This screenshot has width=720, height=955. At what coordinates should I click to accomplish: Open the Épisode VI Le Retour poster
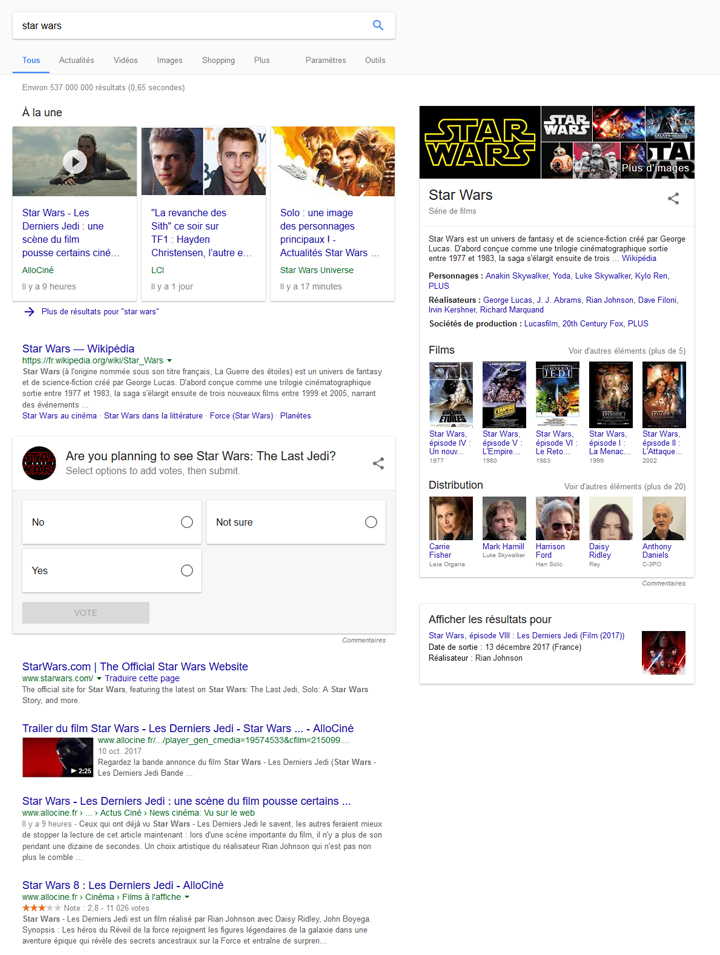557,395
